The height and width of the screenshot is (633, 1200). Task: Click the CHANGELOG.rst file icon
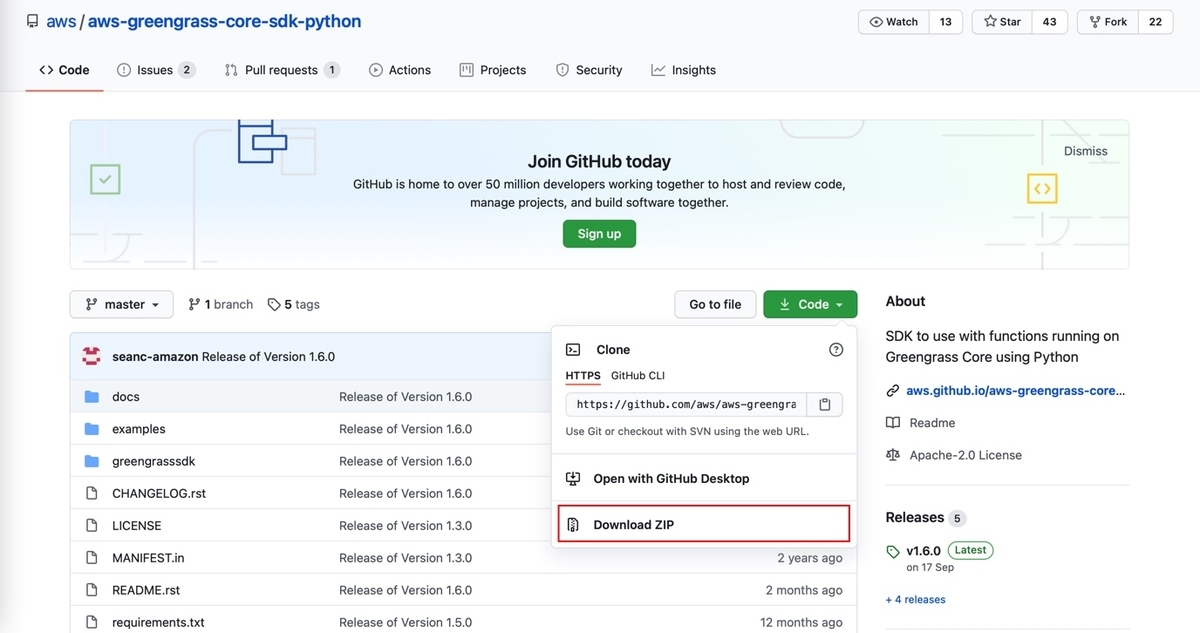(92, 493)
